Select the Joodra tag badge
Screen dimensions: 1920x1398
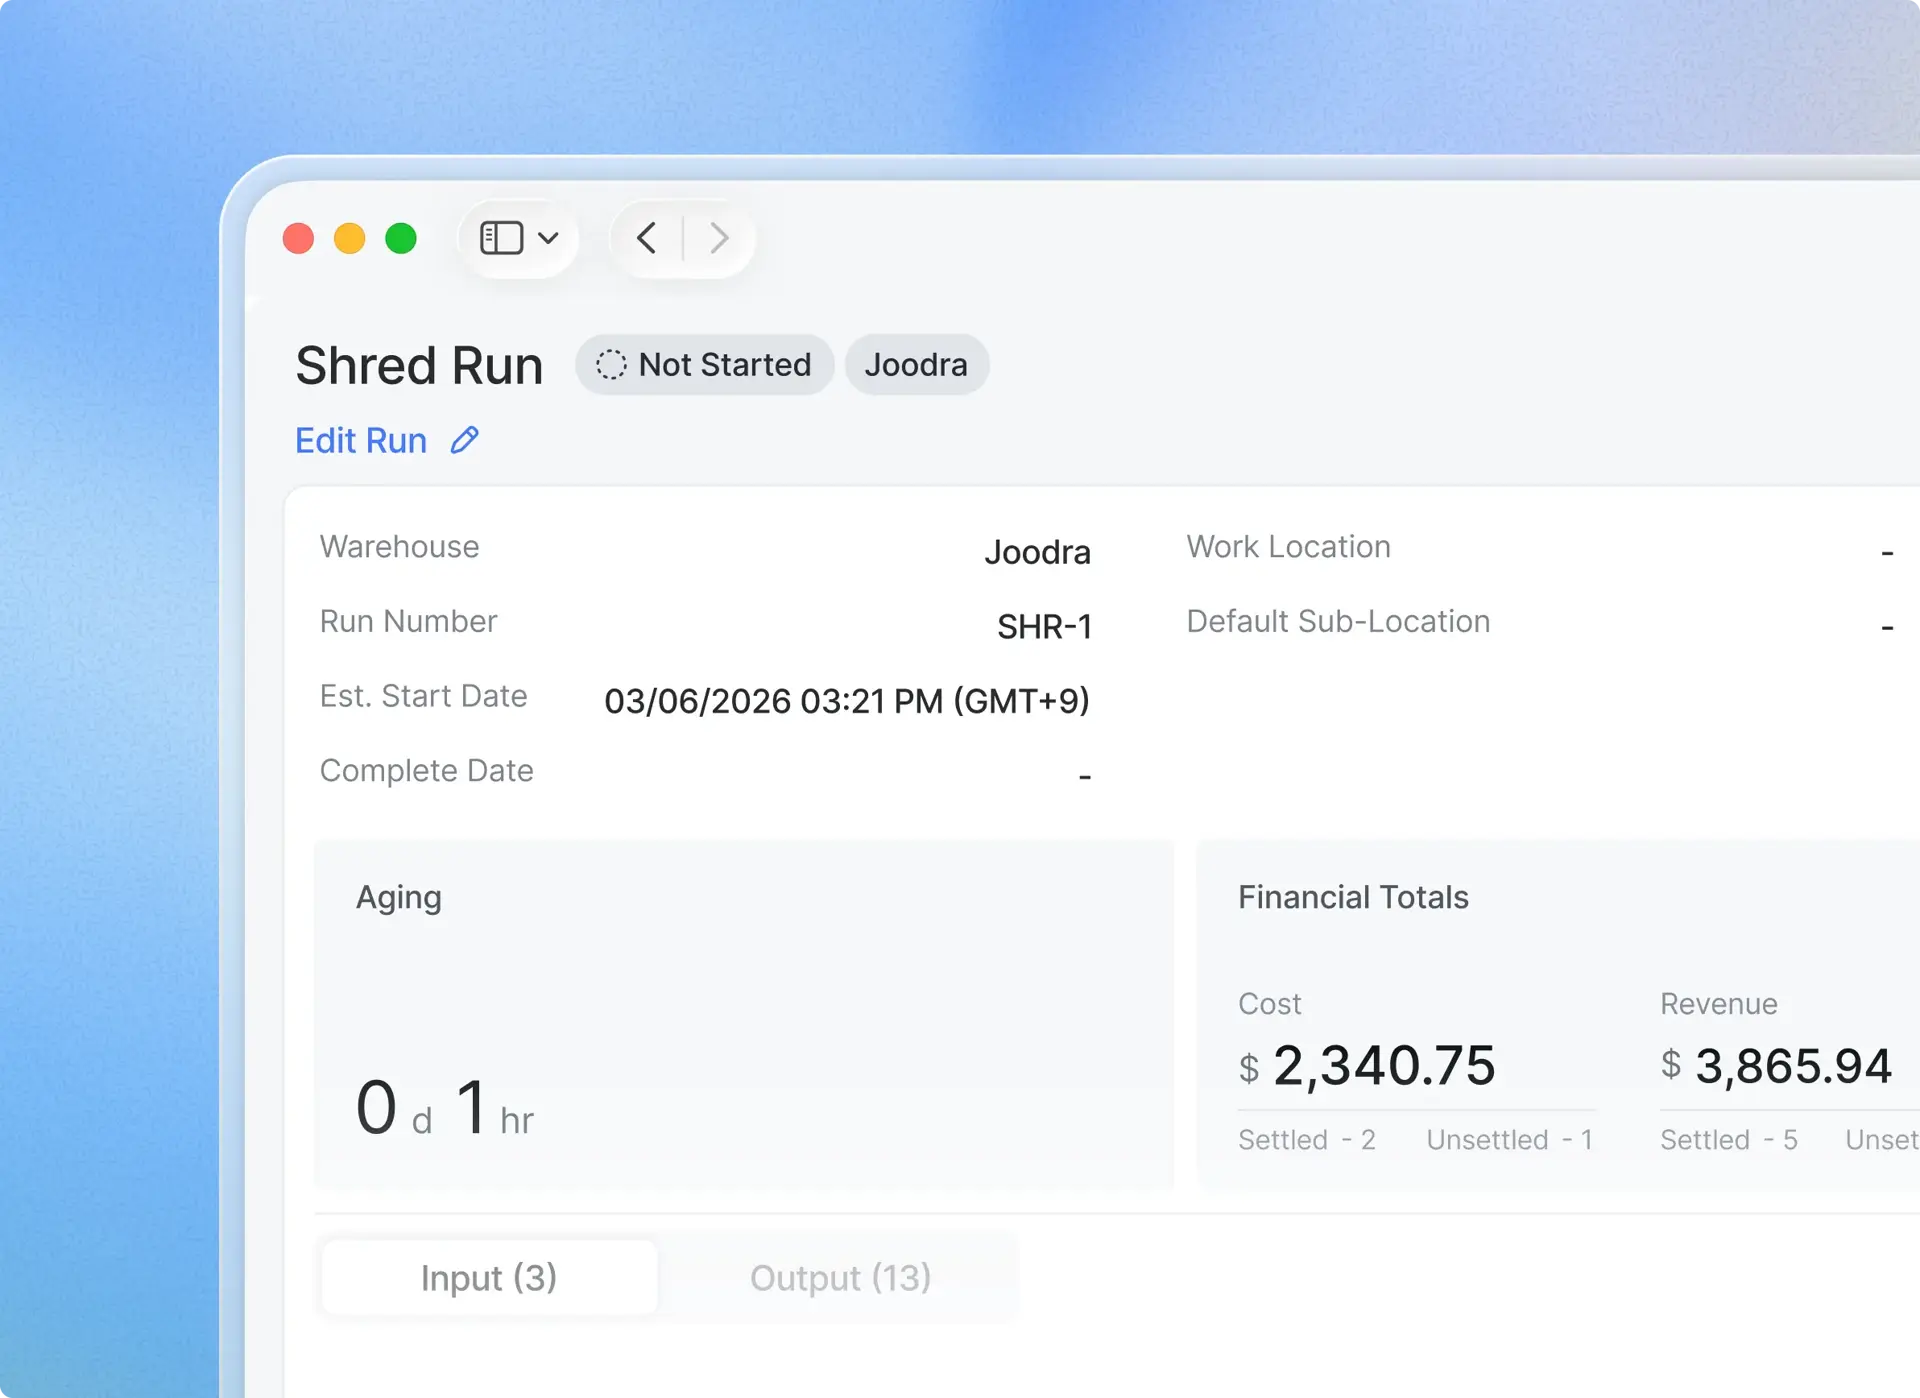[916, 364]
